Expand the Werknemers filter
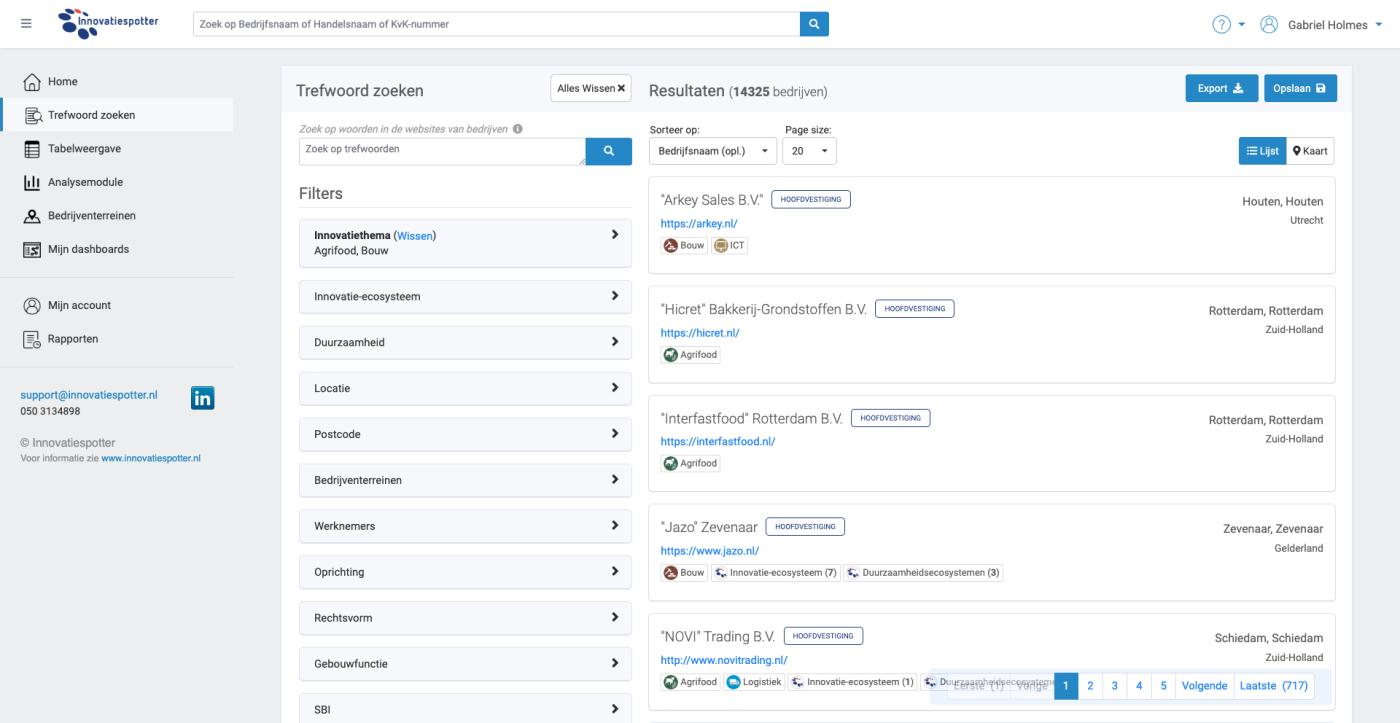The image size is (1400, 723). point(465,526)
